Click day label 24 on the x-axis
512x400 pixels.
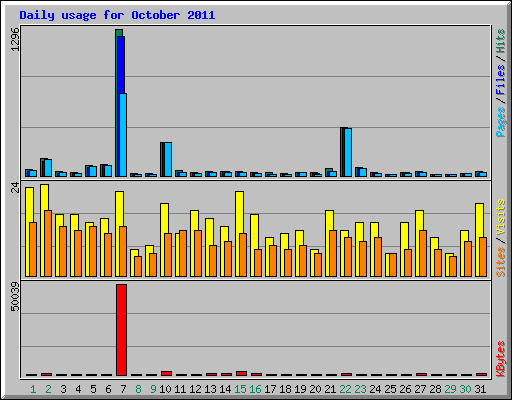375,389
